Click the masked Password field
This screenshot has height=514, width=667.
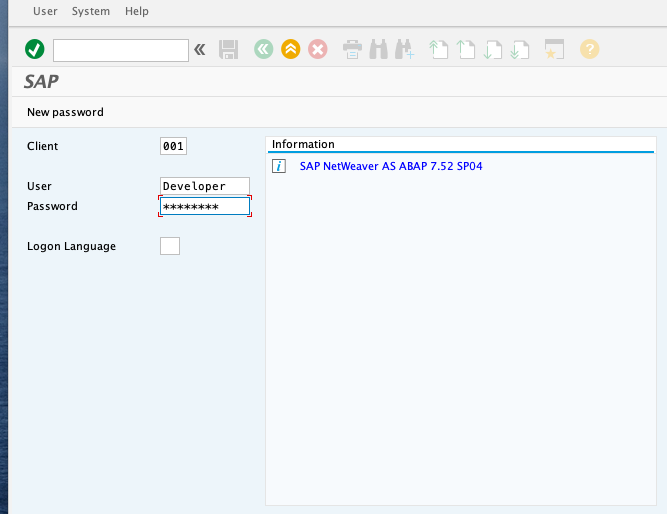tap(205, 206)
